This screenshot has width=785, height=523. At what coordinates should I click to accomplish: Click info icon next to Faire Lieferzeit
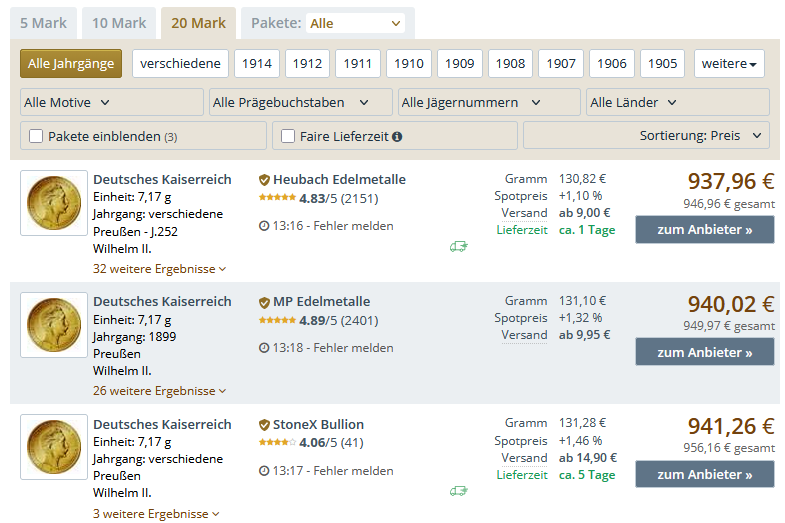(x=397, y=136)
